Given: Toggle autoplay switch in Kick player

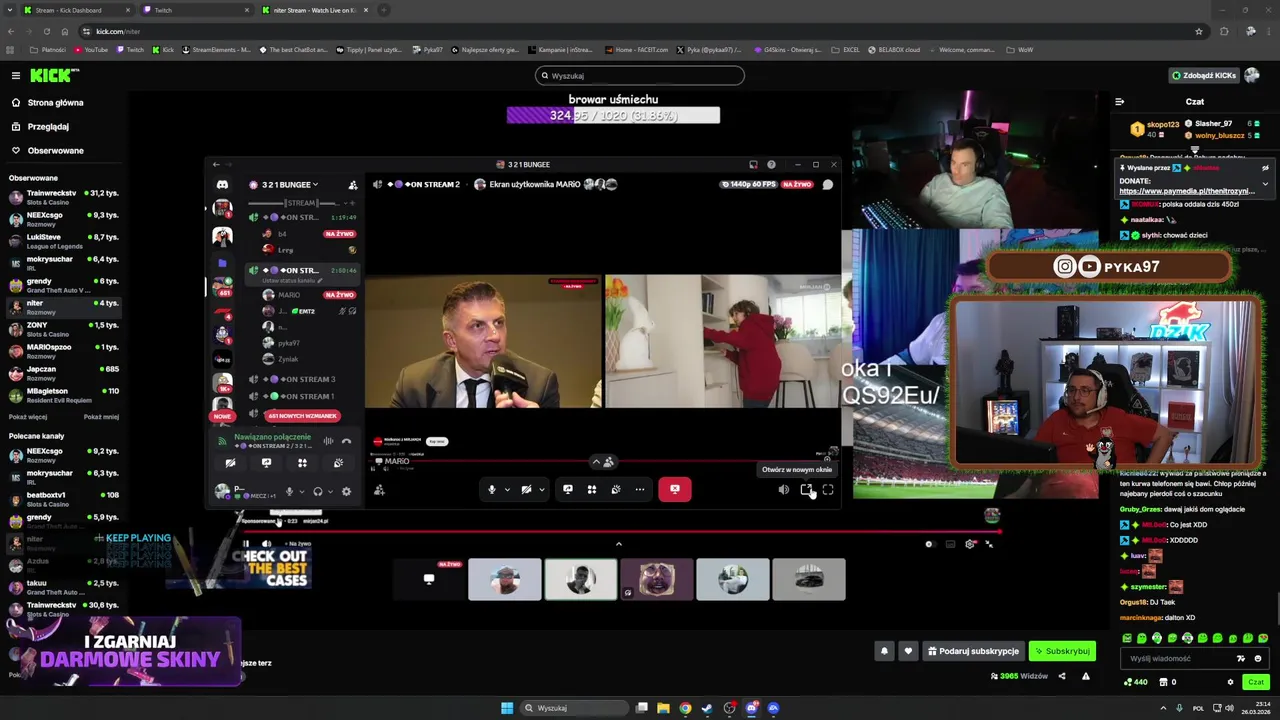Looking at the screenshot, I should click(929, 544).
